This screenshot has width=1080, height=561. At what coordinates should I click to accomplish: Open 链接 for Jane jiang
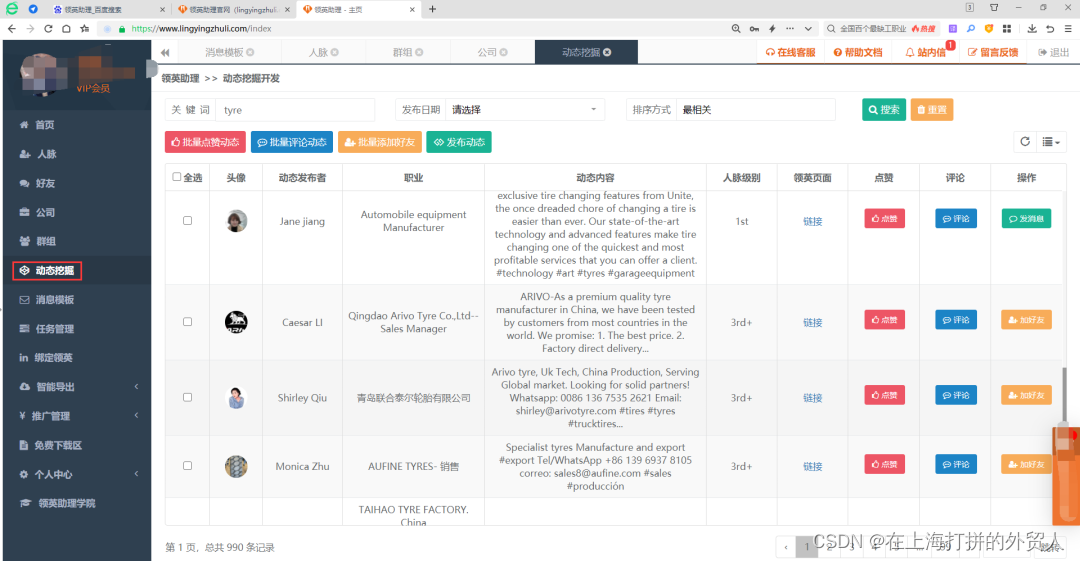point(813,221)
